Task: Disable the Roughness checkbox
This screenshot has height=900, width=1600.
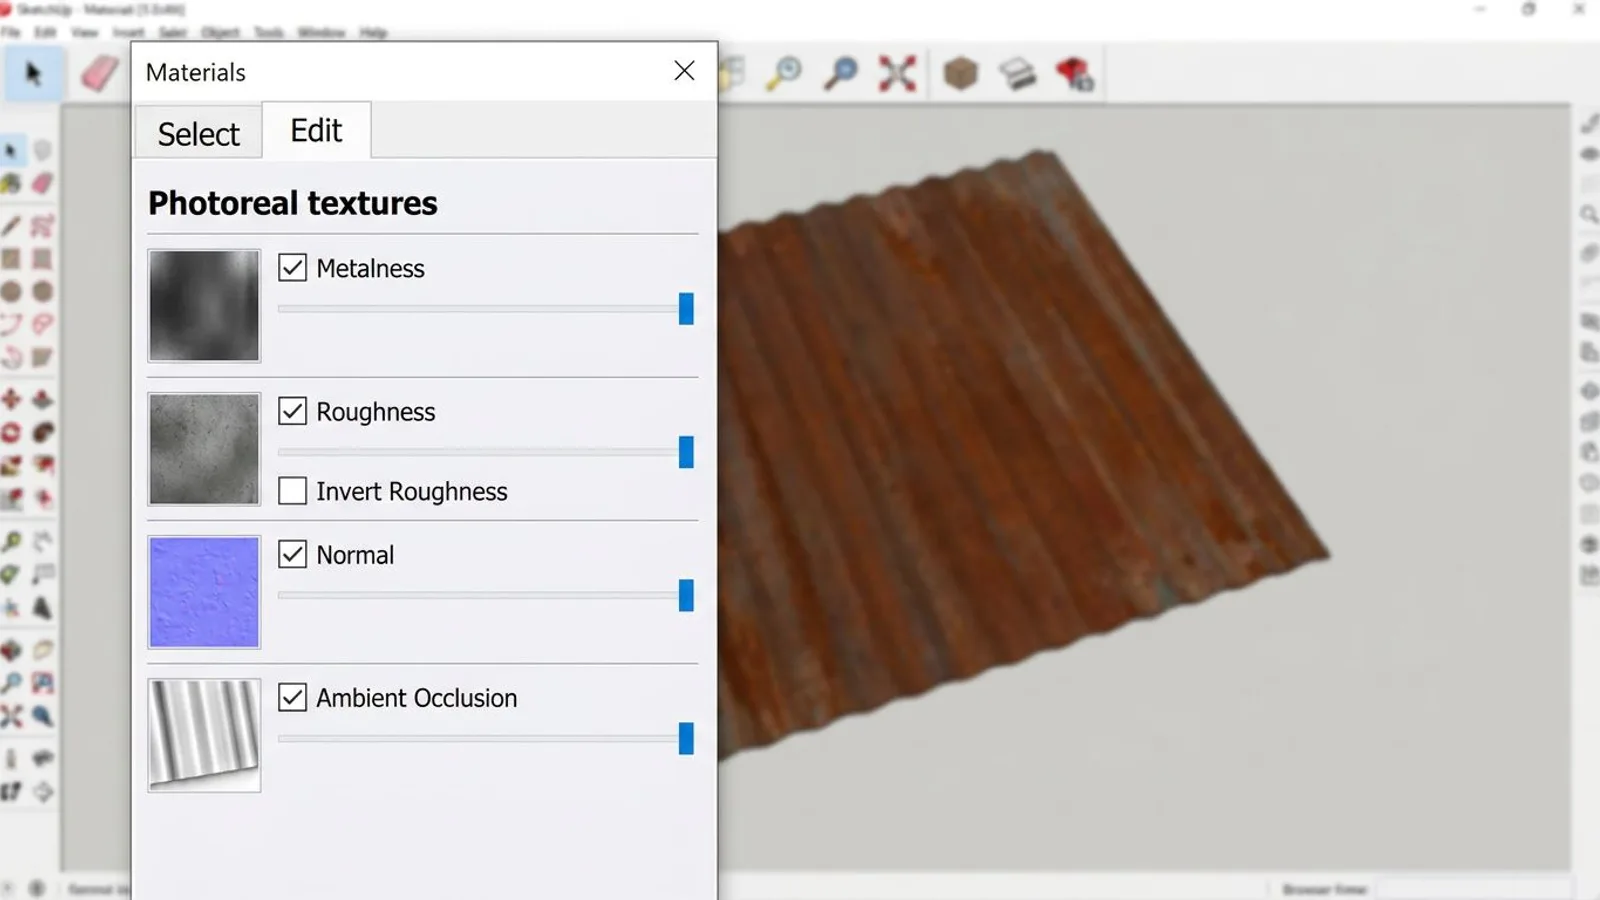Action: coord(292,411)
